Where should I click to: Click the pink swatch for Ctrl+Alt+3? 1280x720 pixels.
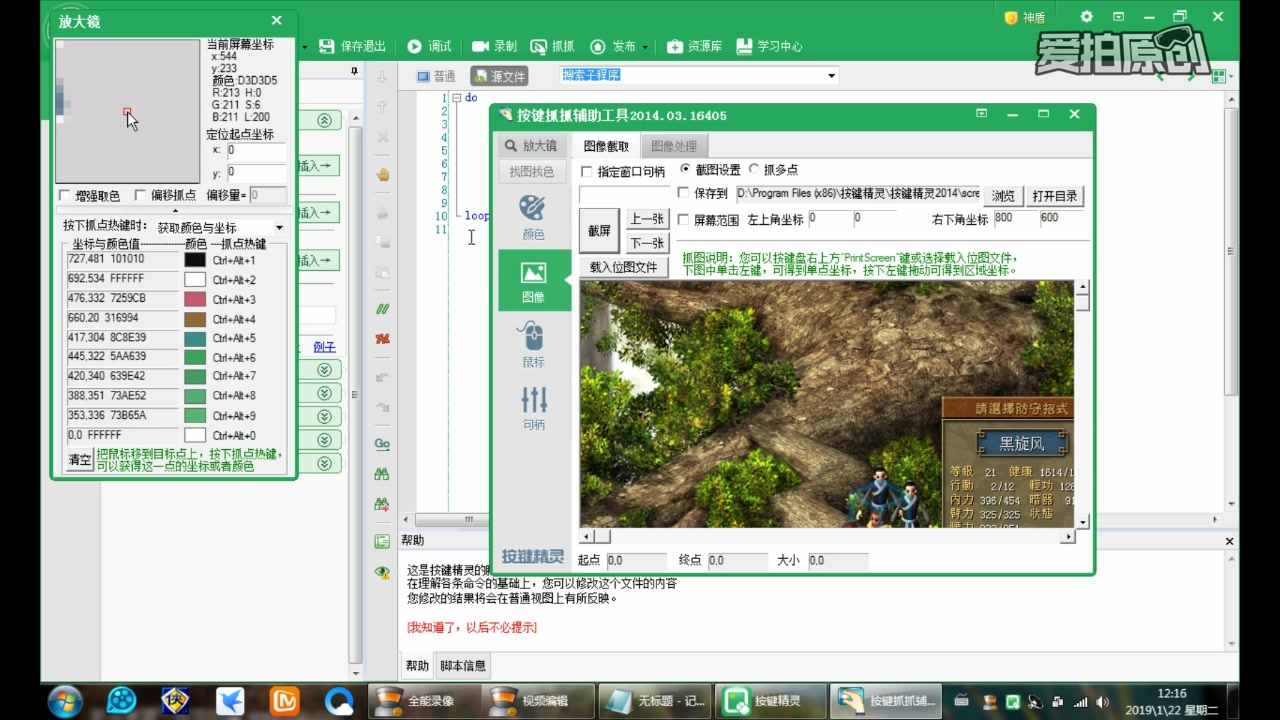click(195, 299)
